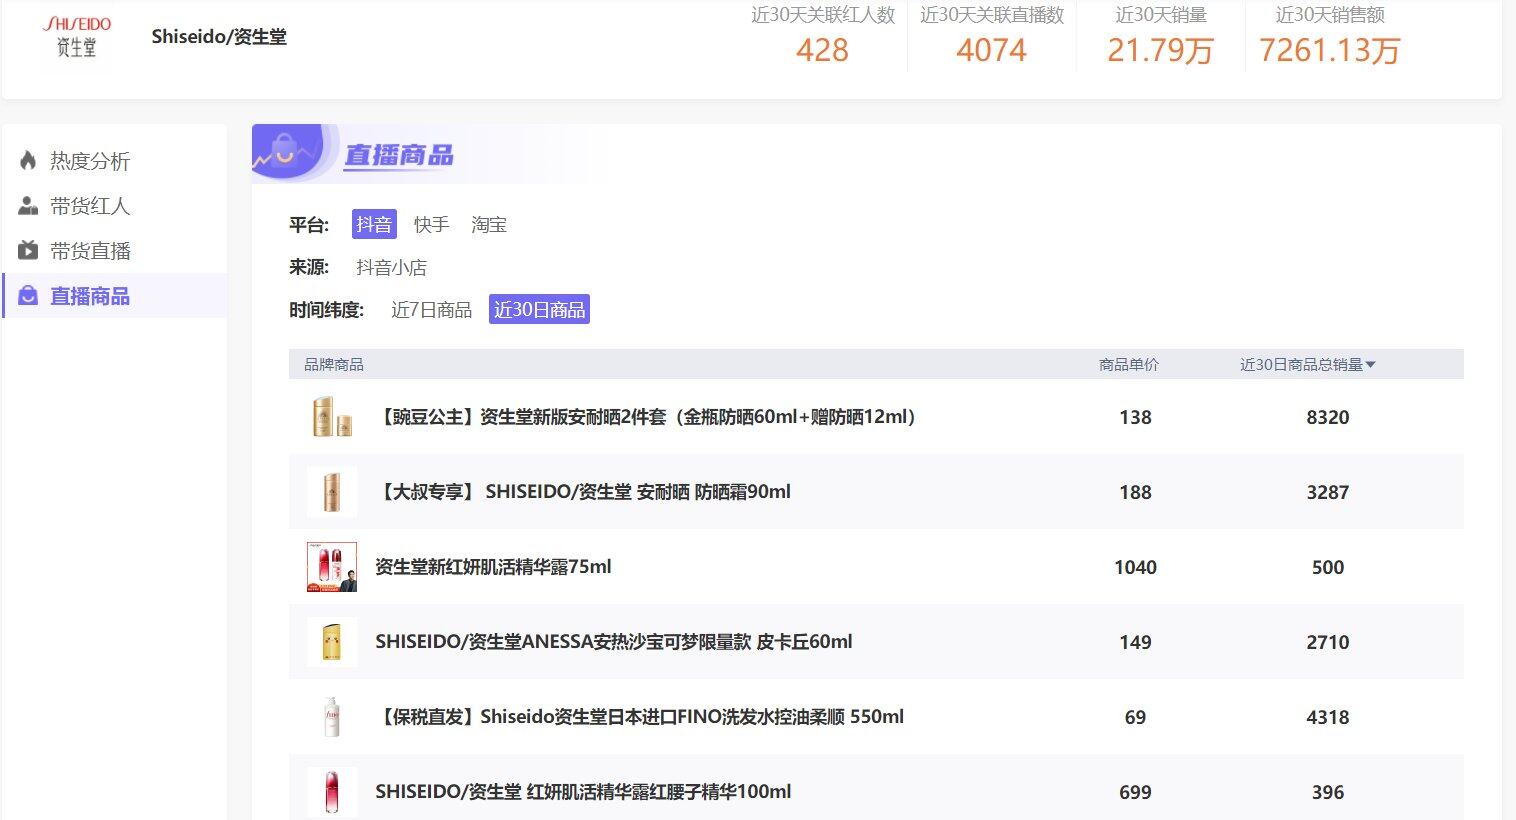Click price 138 in the first row
Viewport: 1516px width, 820px height.
click(1135, 418)
